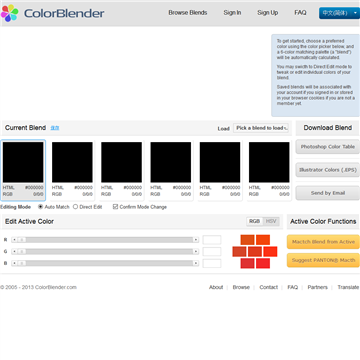Click Suggest PANTONE Match button
The height and width of the screenshot is (360, 360).
pos(323,260)
